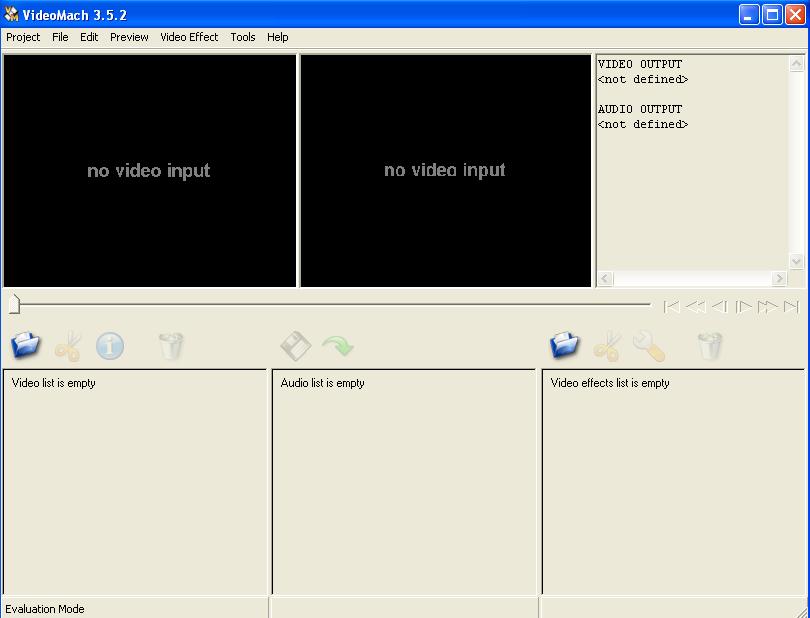Click the Evaluation Mode status bar text

pyautogui.click(x=45, y=608)
